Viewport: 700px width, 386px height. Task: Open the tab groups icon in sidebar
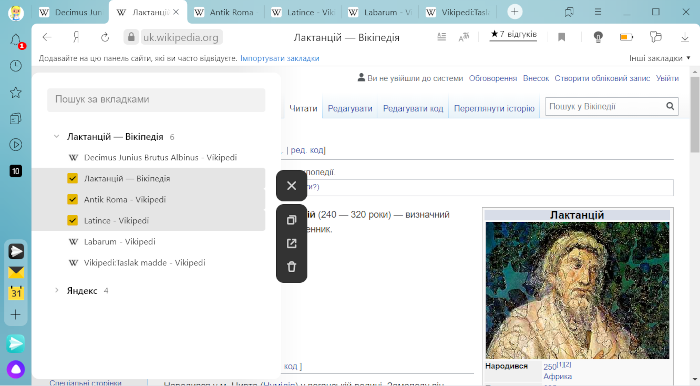(x=16, y=119)
